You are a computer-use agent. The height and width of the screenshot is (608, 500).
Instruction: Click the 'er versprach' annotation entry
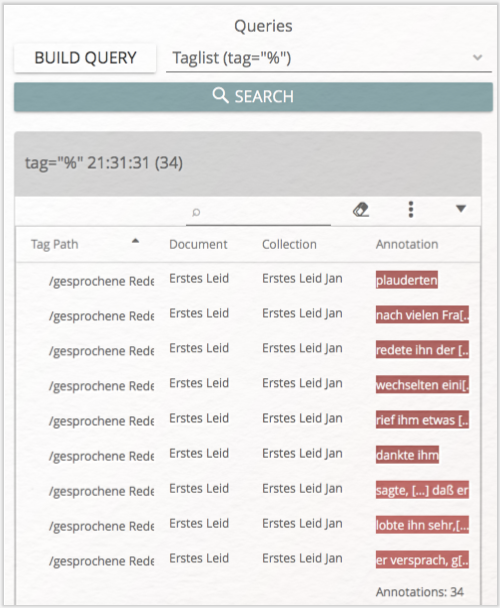422,560
